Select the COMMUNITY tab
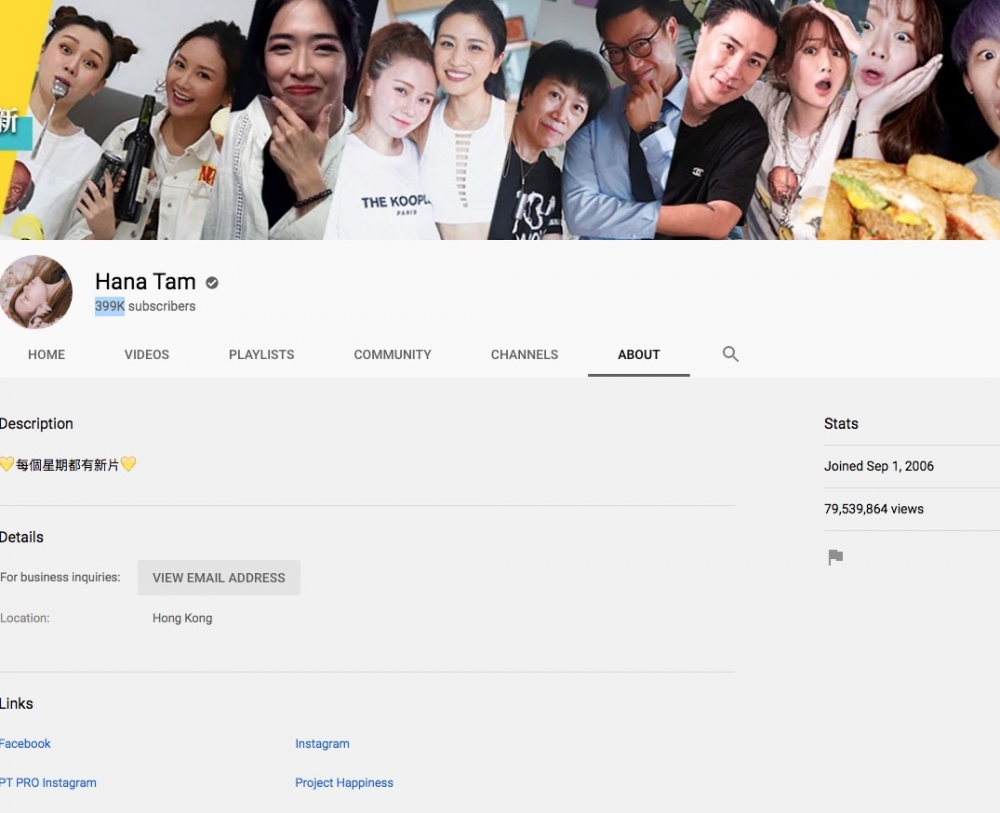This screenshot has height=813, width=1000. click(x=392, y=355)
